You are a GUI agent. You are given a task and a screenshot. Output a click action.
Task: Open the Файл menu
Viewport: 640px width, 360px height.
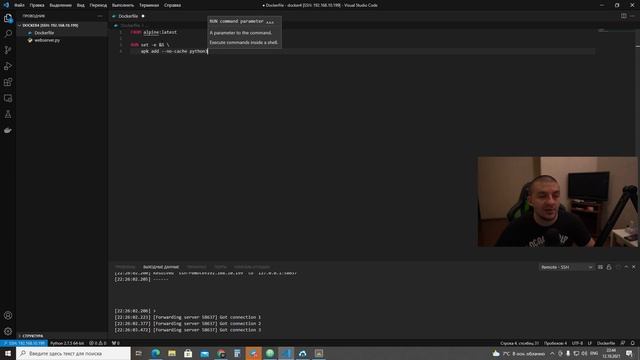(x=19, y=5)
